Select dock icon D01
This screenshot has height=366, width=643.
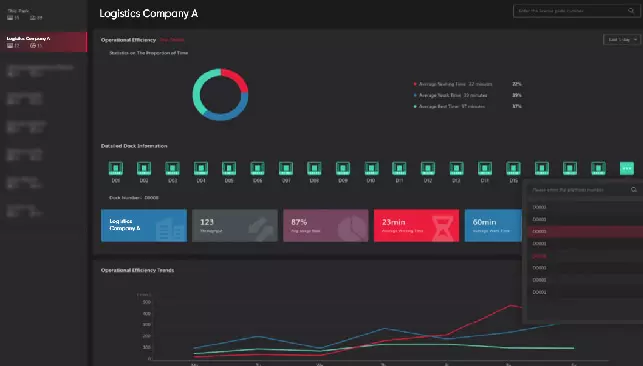pyautogui.click(x=116, y=168)
